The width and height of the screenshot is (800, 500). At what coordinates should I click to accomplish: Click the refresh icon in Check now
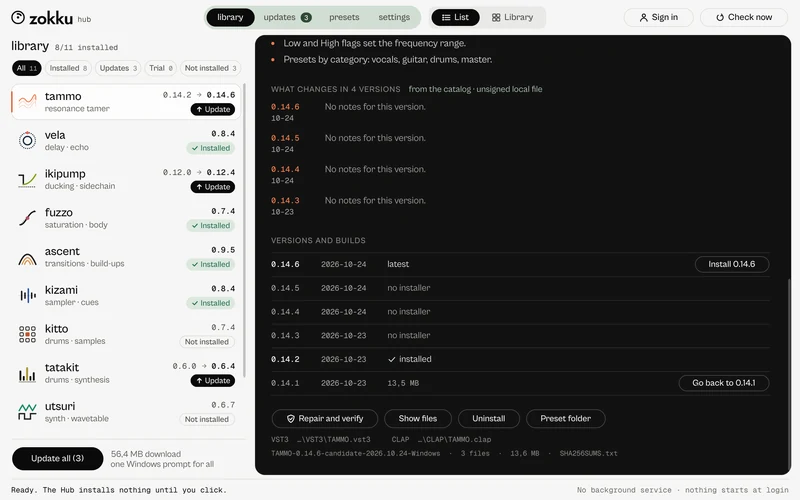[x=720, y=17]
